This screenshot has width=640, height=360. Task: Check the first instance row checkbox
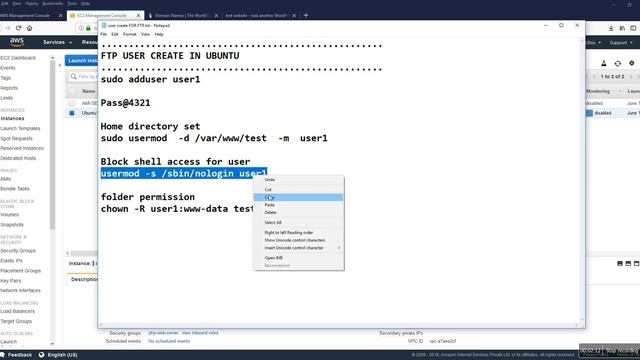[72, 103]
